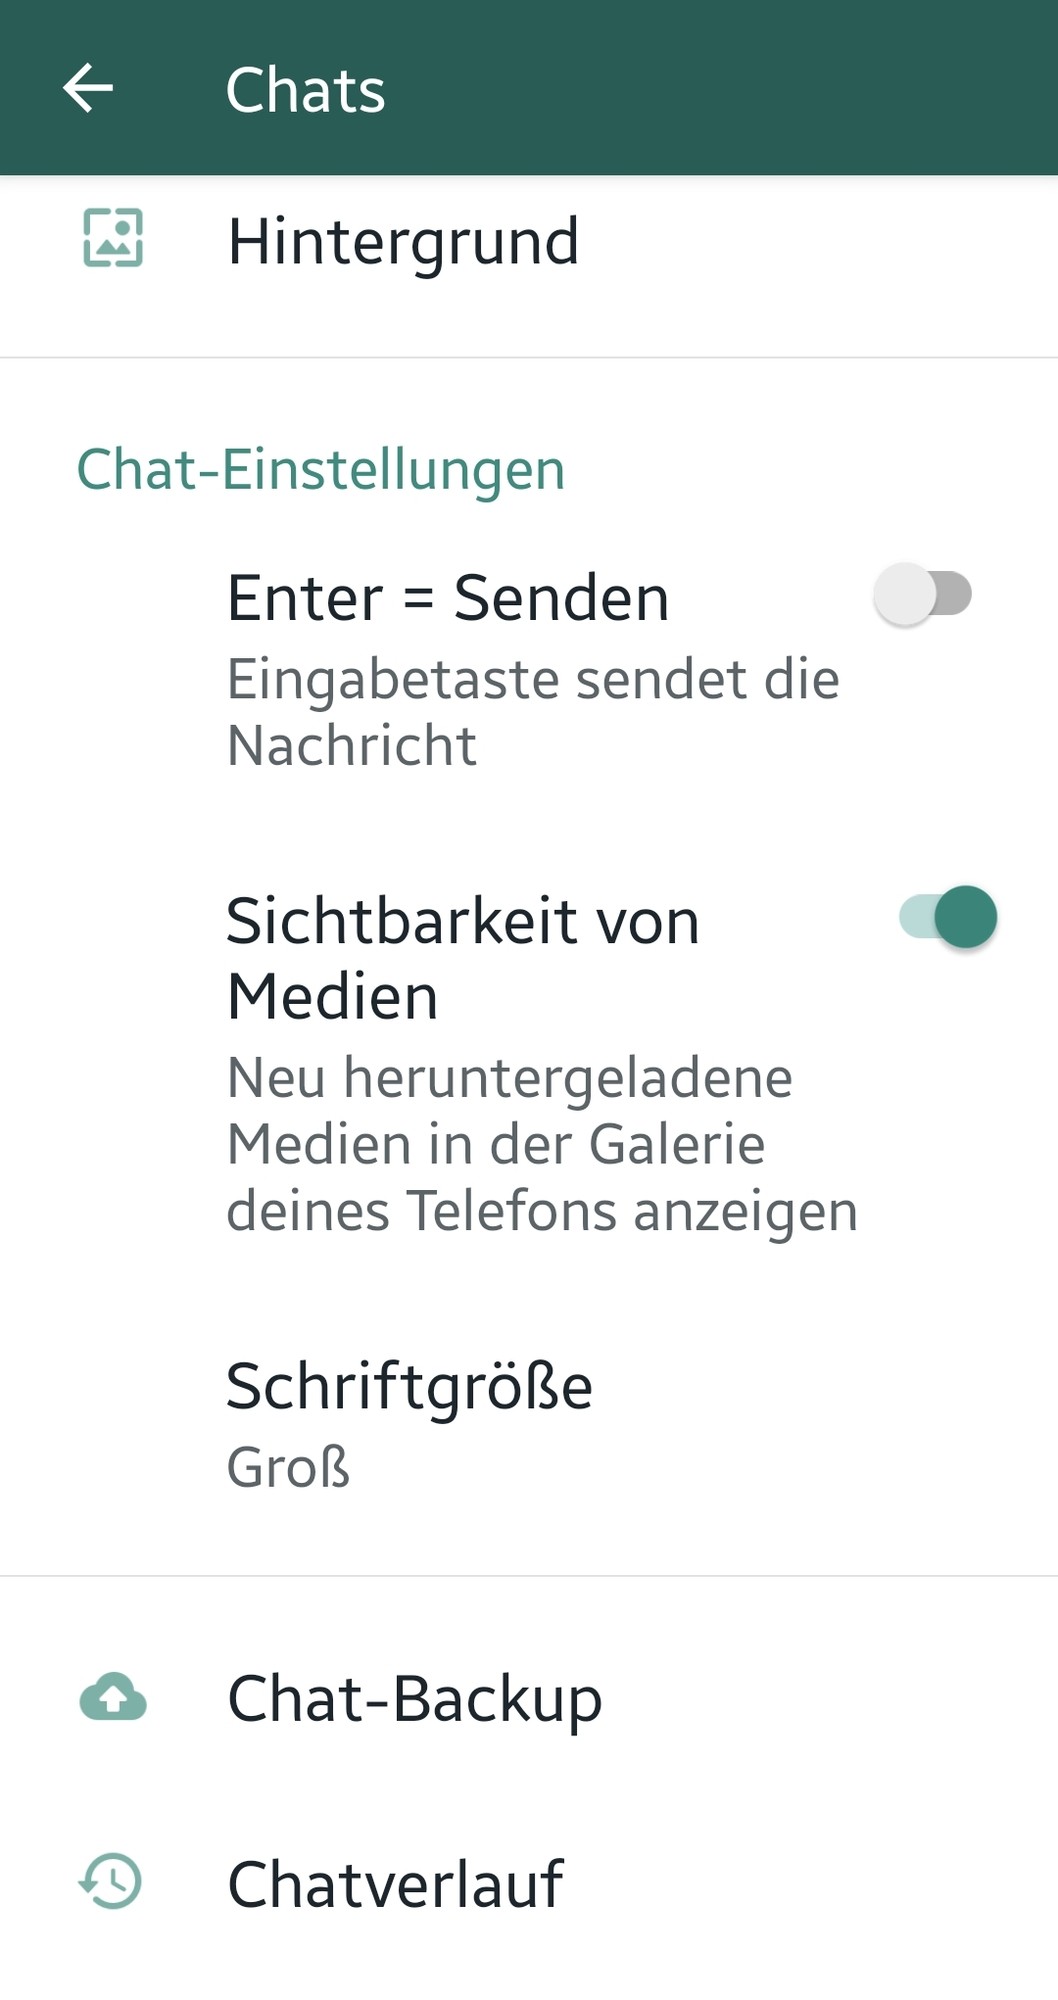
Task: Tap the Eingabetaste sendet die Nachricht description
Action: (x=533, y=712)
